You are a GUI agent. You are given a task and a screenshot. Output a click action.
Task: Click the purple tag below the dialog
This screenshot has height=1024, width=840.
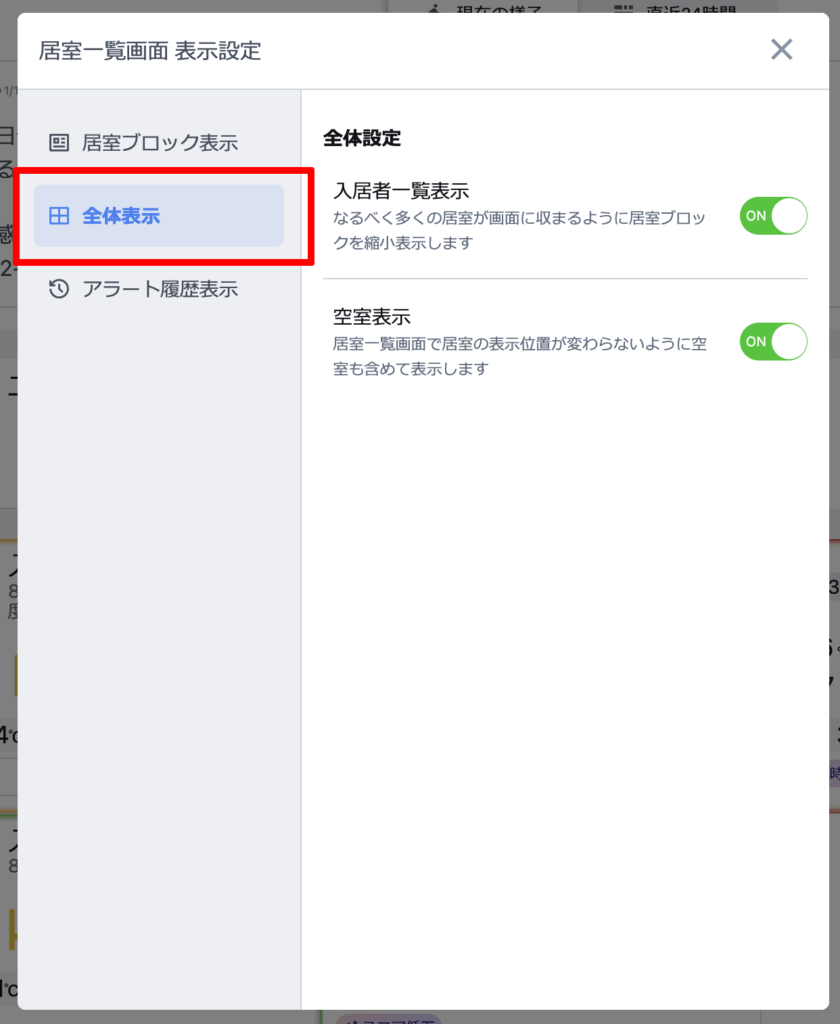389,1018
